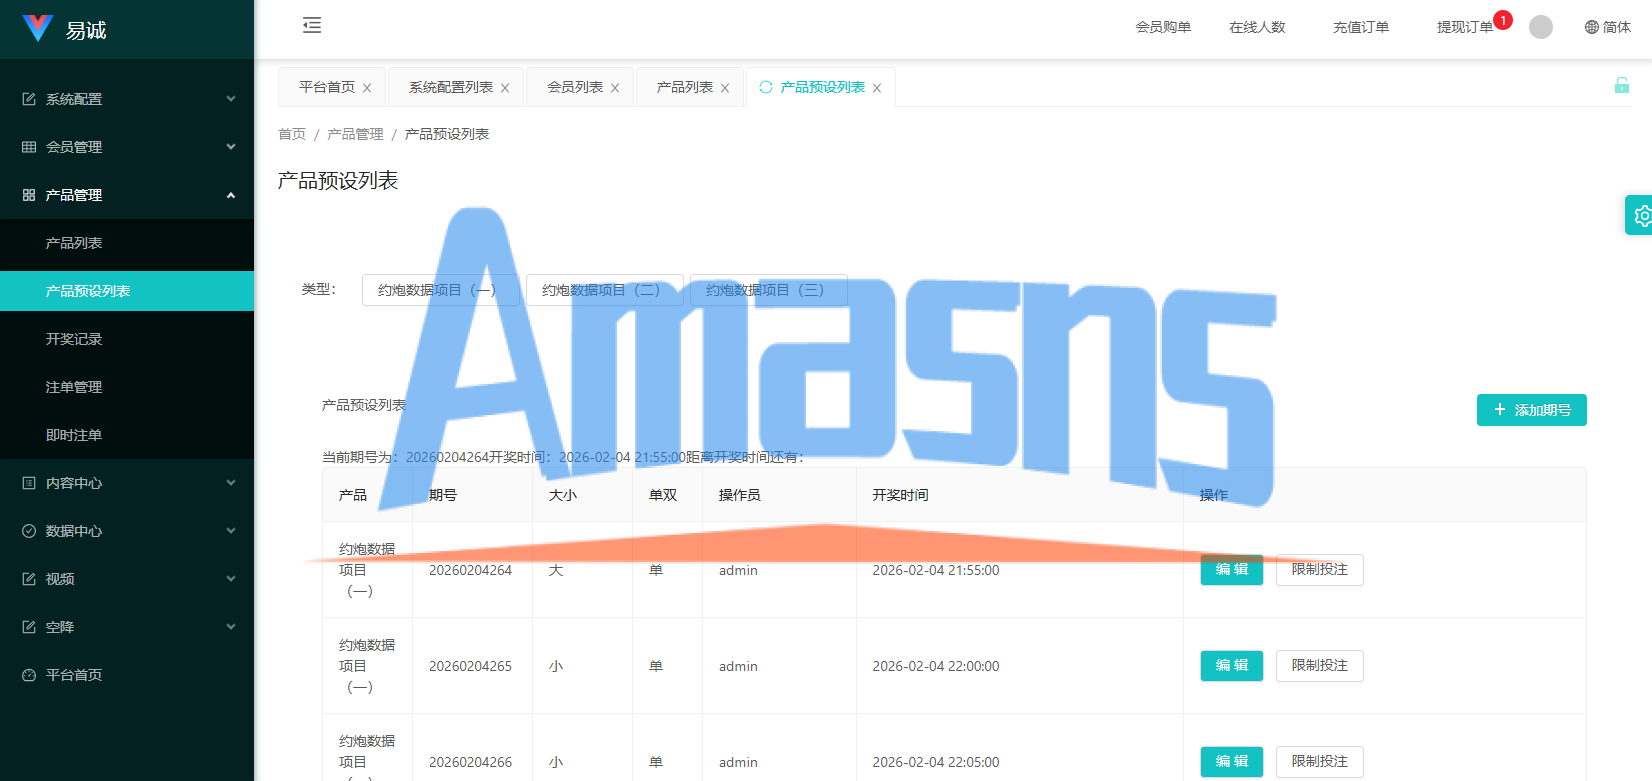Click 充值订单 in top bar
This screenshot has height=781, width=1652.
(1361, 27)
